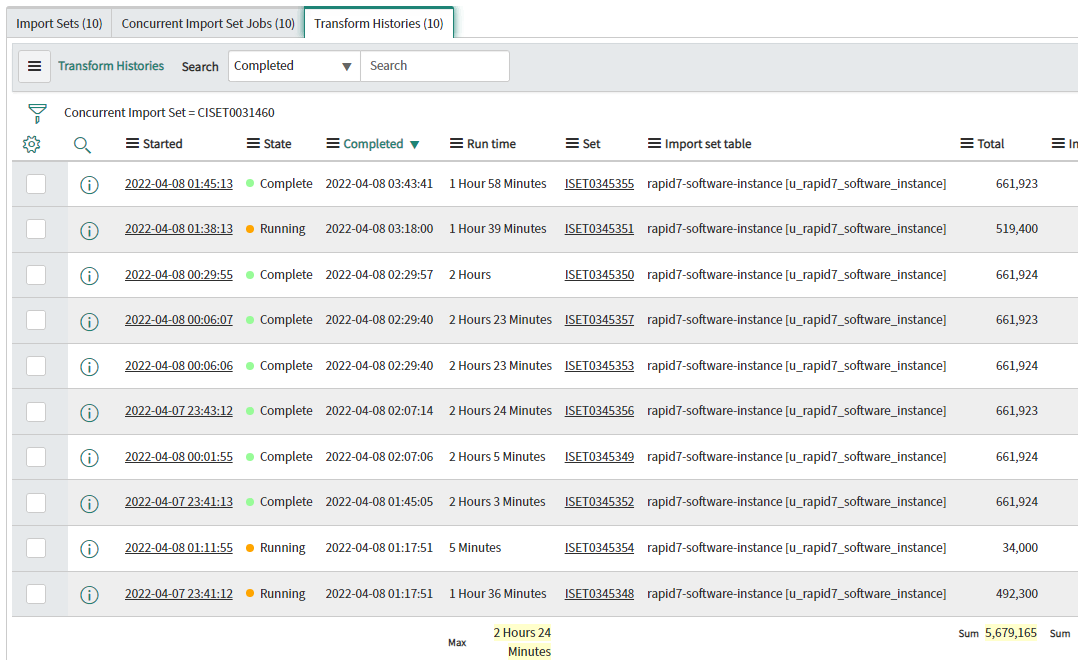The width and height of the screenshot is (1078, 660).
Task: Select checkbox for row ISET0345357
Action: [x=36, y=320]
